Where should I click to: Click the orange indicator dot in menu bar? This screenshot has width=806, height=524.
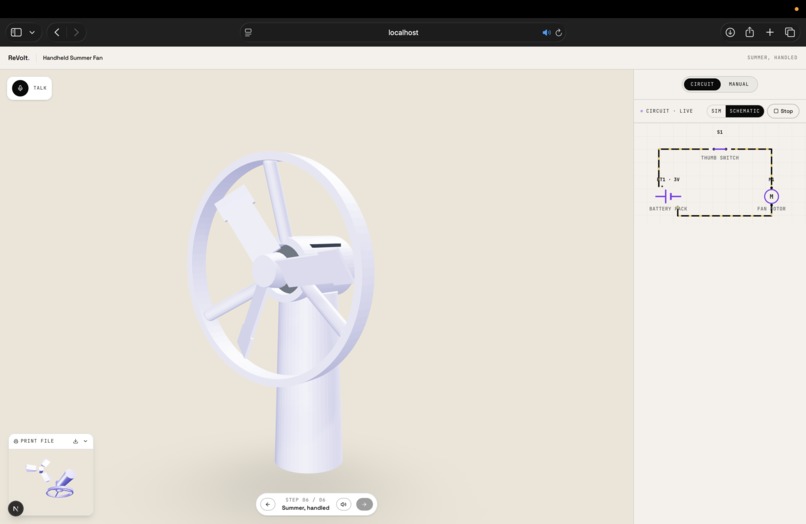pyautogui.click(x=796, y=9)
